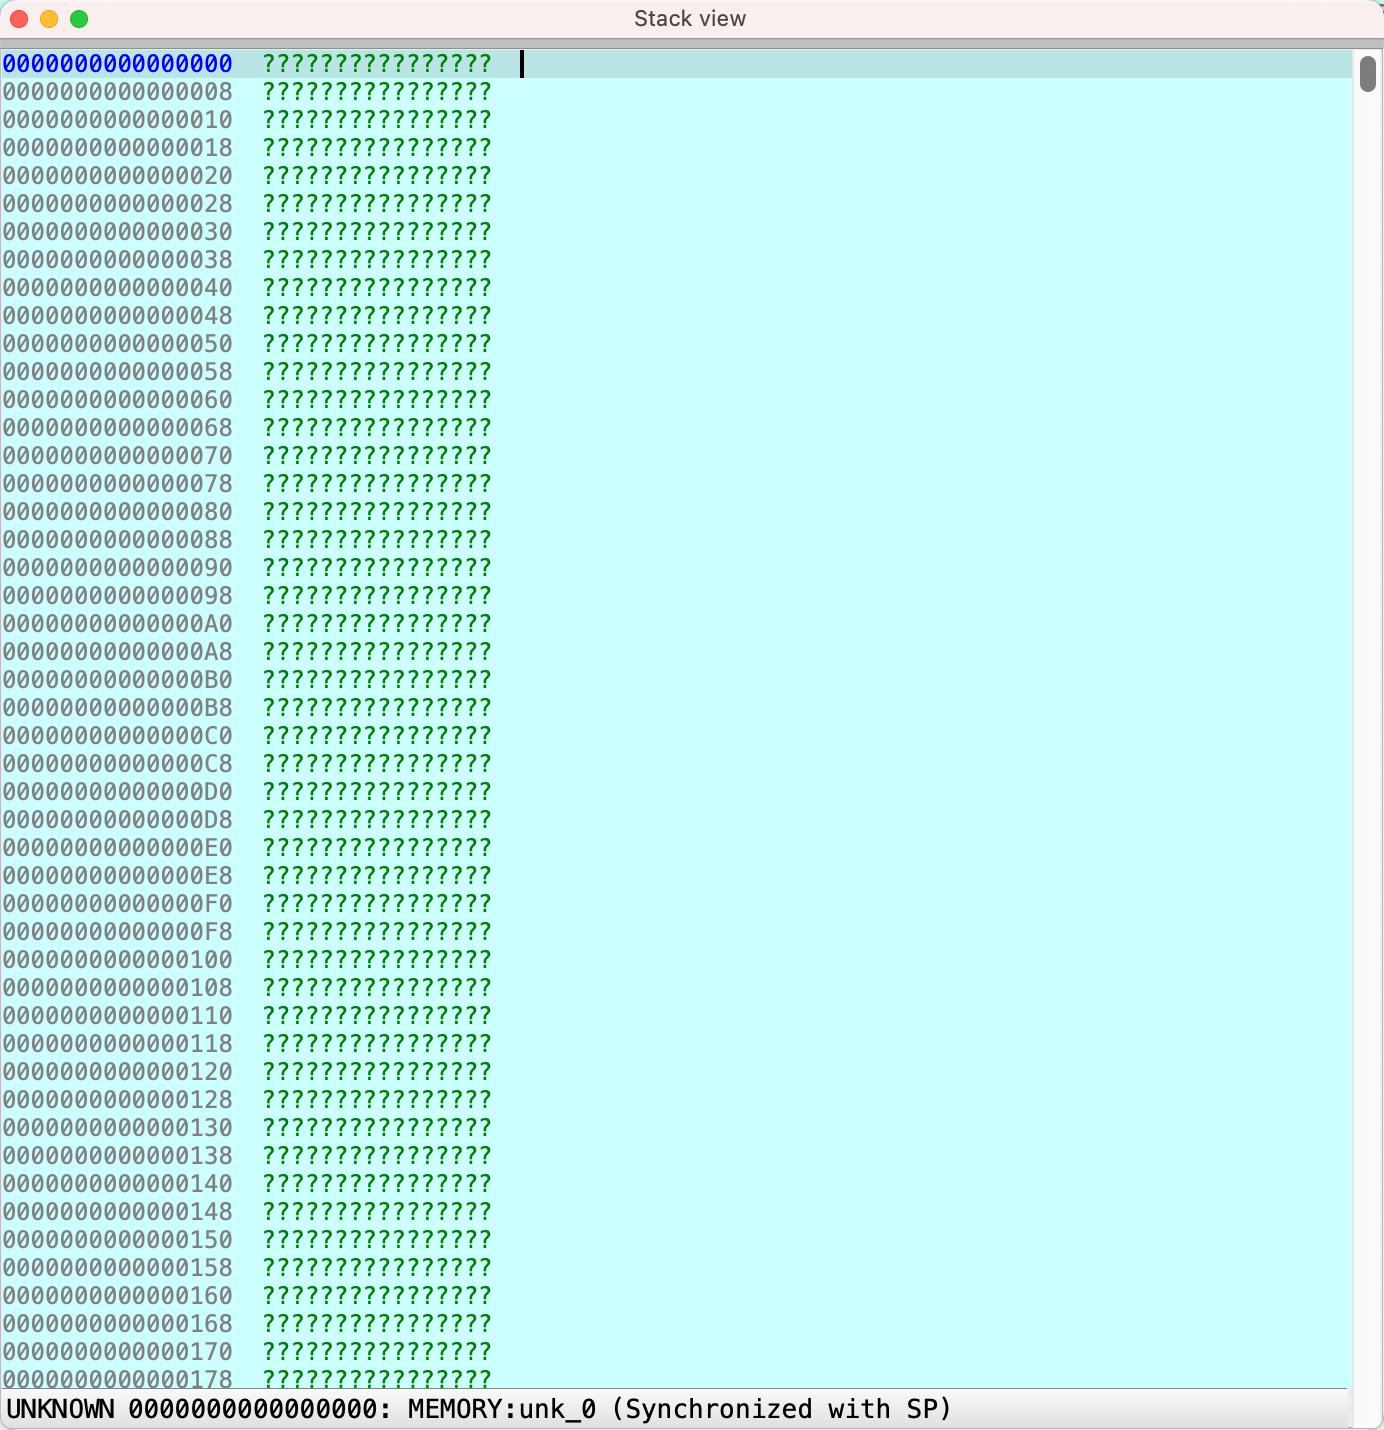Select stack address 0000000000000168
The height and width of the screenshot is (1430, 1384).
(x=118, y=1324)
